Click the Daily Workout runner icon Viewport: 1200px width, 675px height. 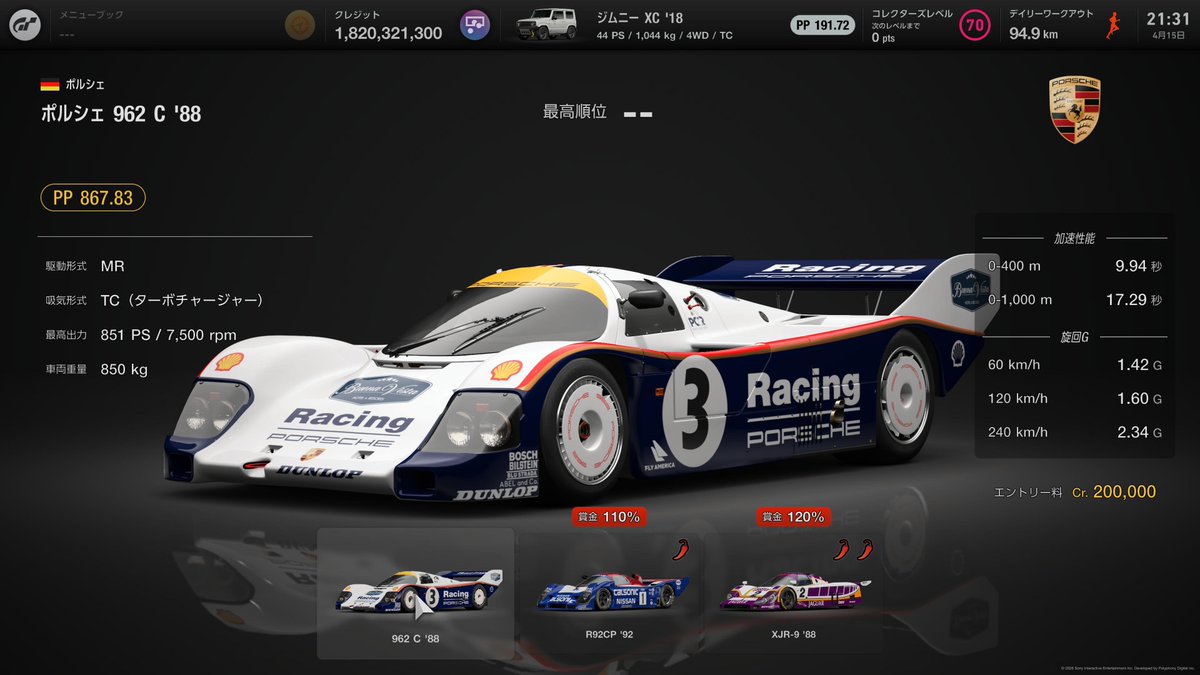1111,25
